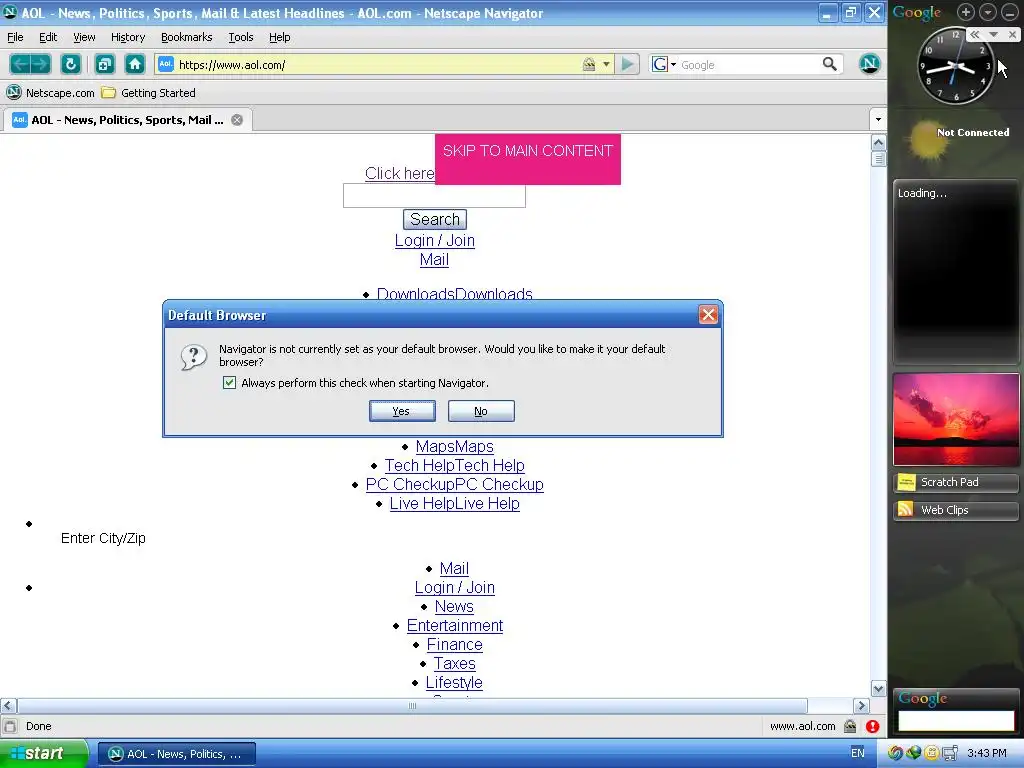Viewport: 1024px width, 768px height.
Task: Run search with the magnifier icon
Action: coord(829,64)
